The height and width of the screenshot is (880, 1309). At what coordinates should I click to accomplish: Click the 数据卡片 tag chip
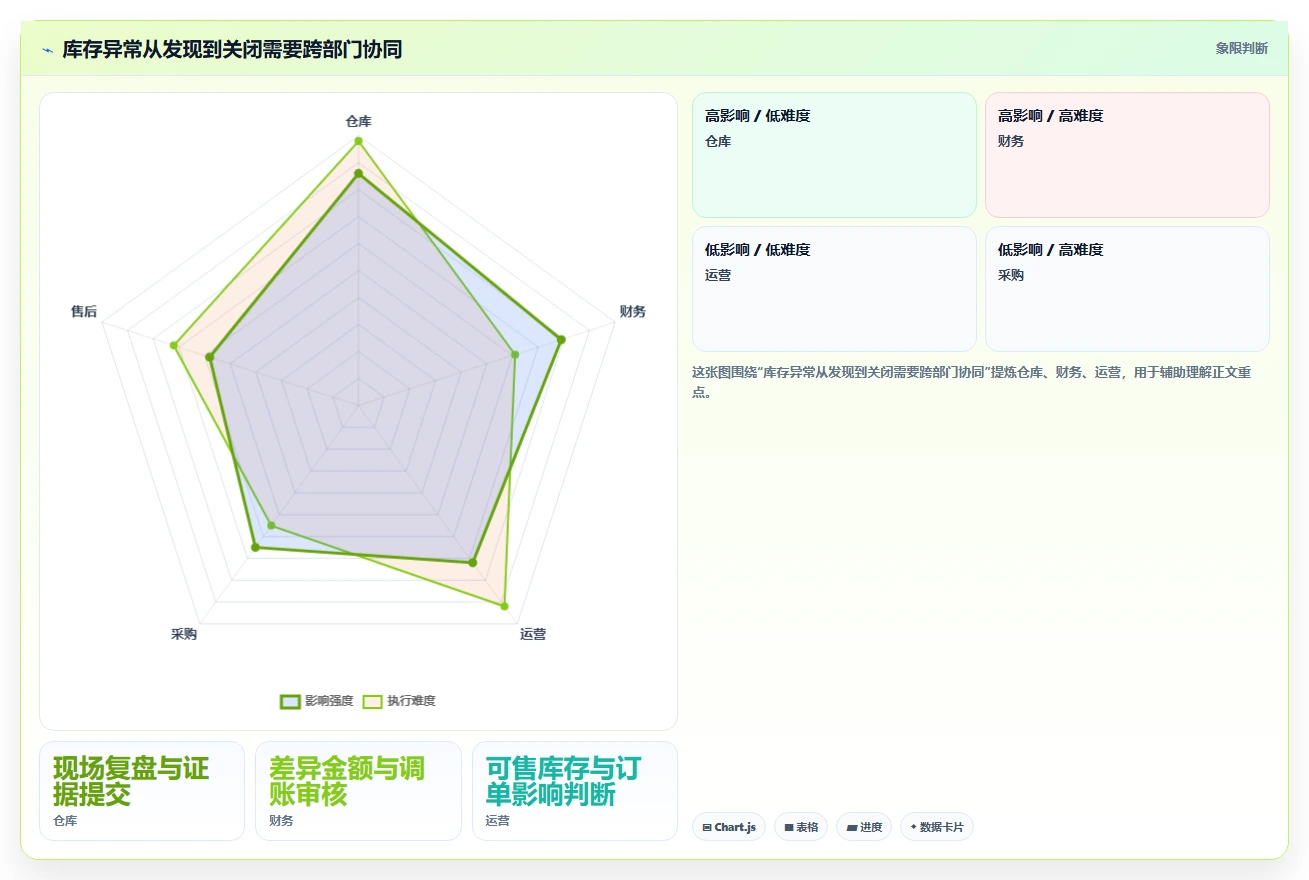[937, 827]
